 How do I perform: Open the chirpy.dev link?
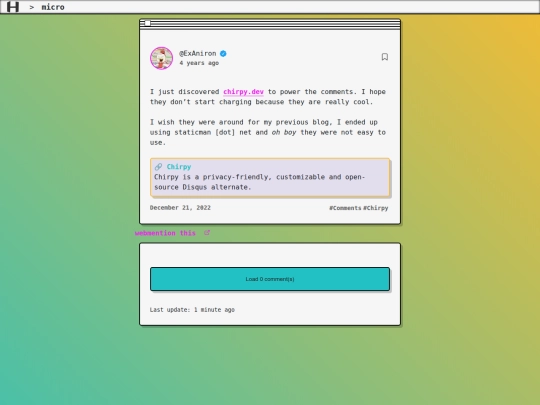243,92
